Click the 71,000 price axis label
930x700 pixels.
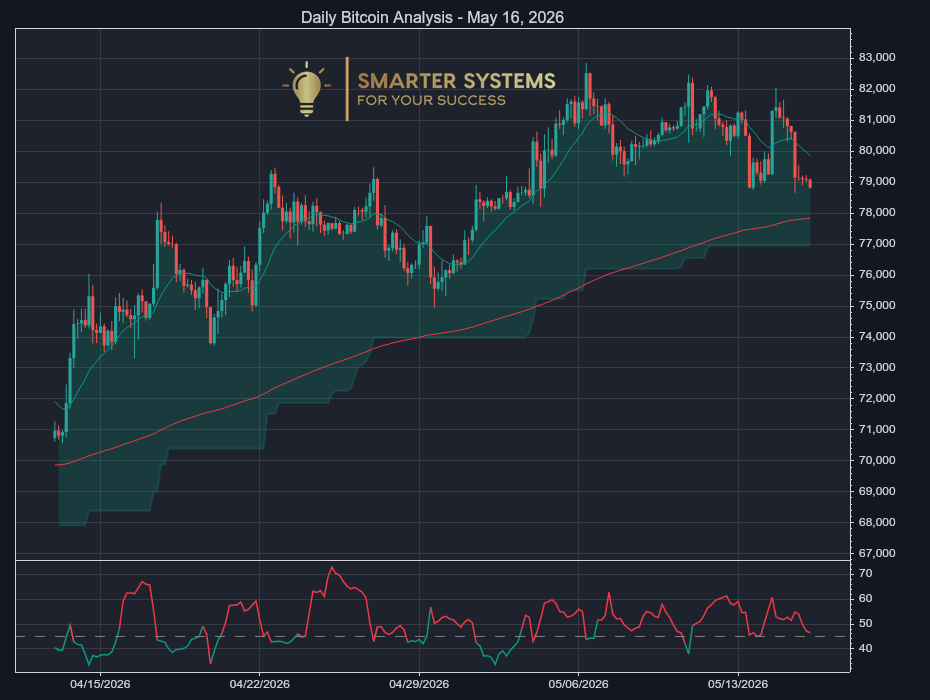pos(877,429)
